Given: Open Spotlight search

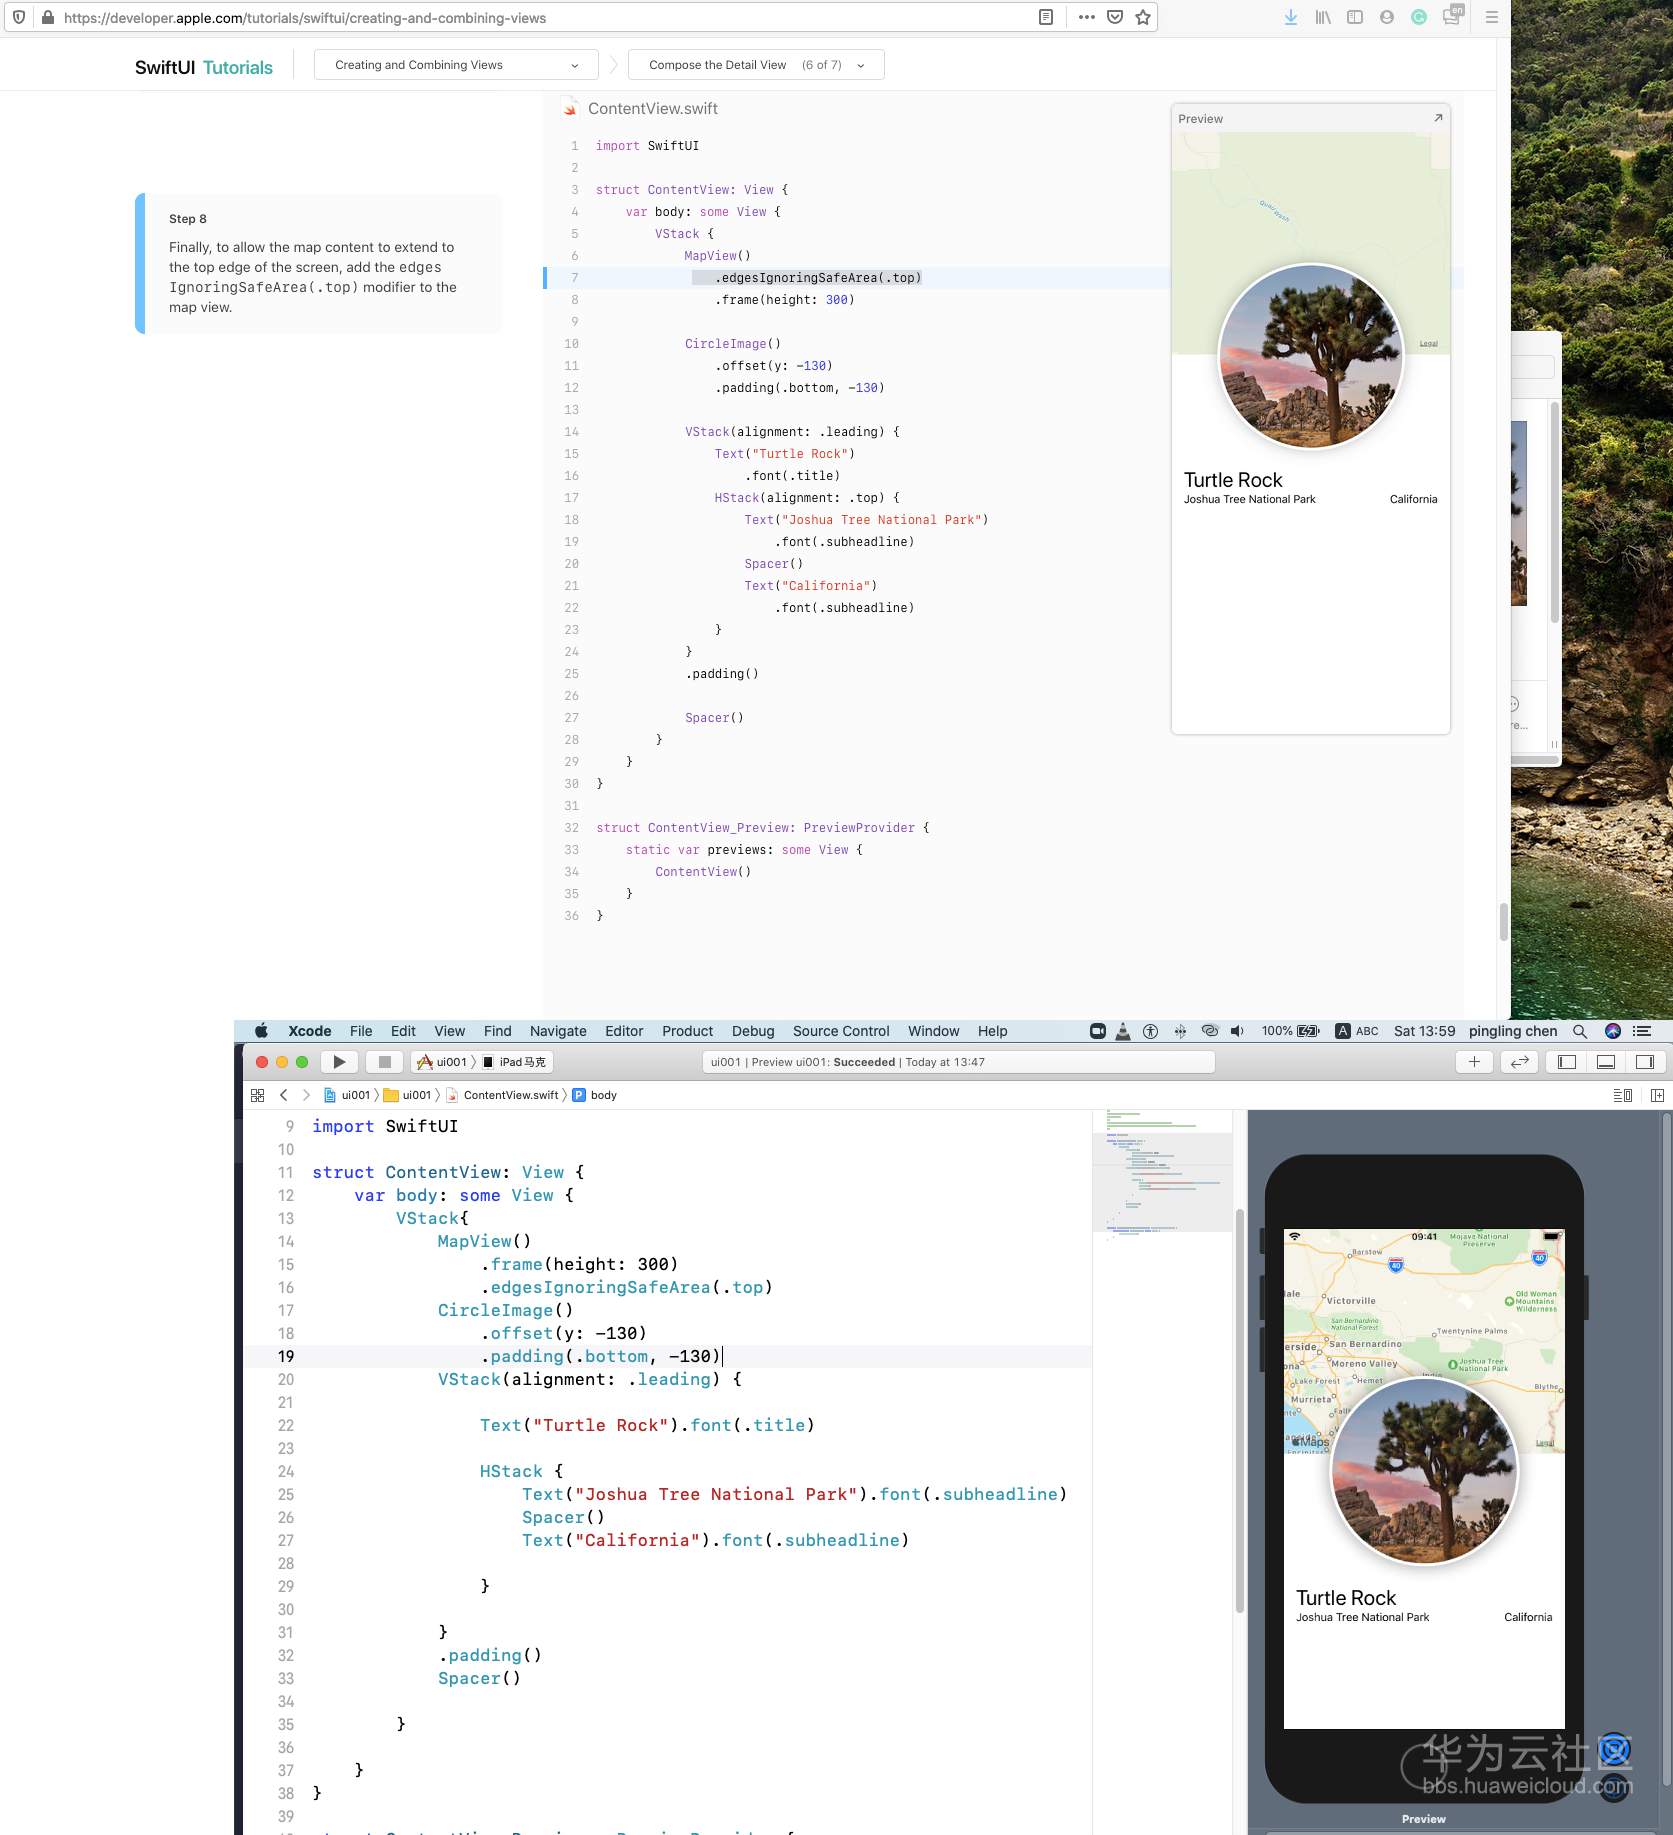Looking at the screenshot, I should [x=1580, y=1031].
